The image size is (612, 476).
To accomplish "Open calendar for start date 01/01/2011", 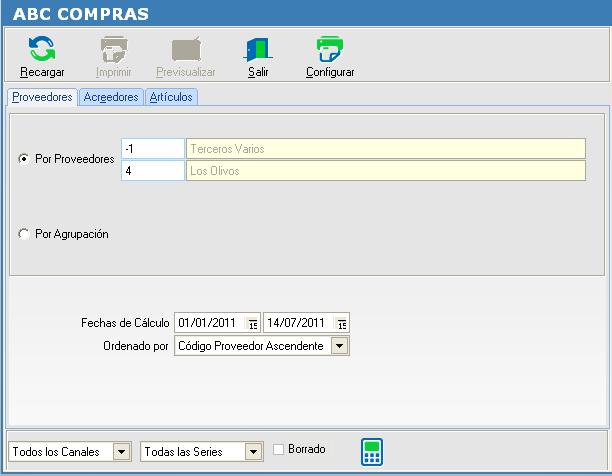I will coord(253,323).
